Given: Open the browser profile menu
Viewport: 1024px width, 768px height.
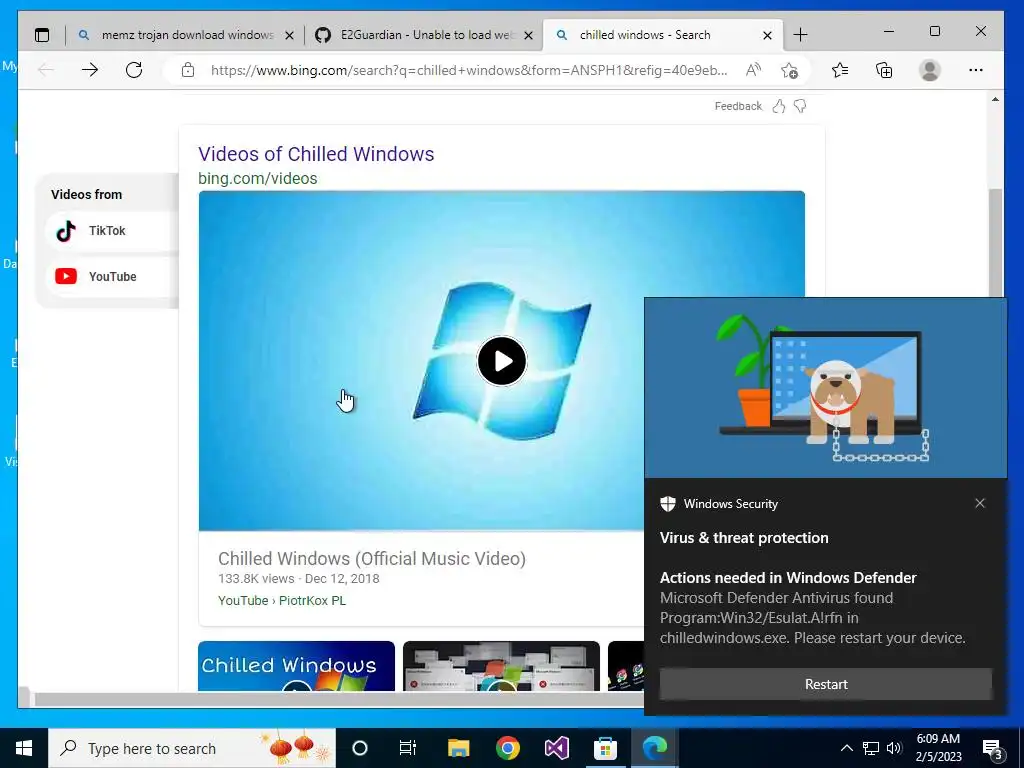Looking at the screenshot, I should coord(929,70).
